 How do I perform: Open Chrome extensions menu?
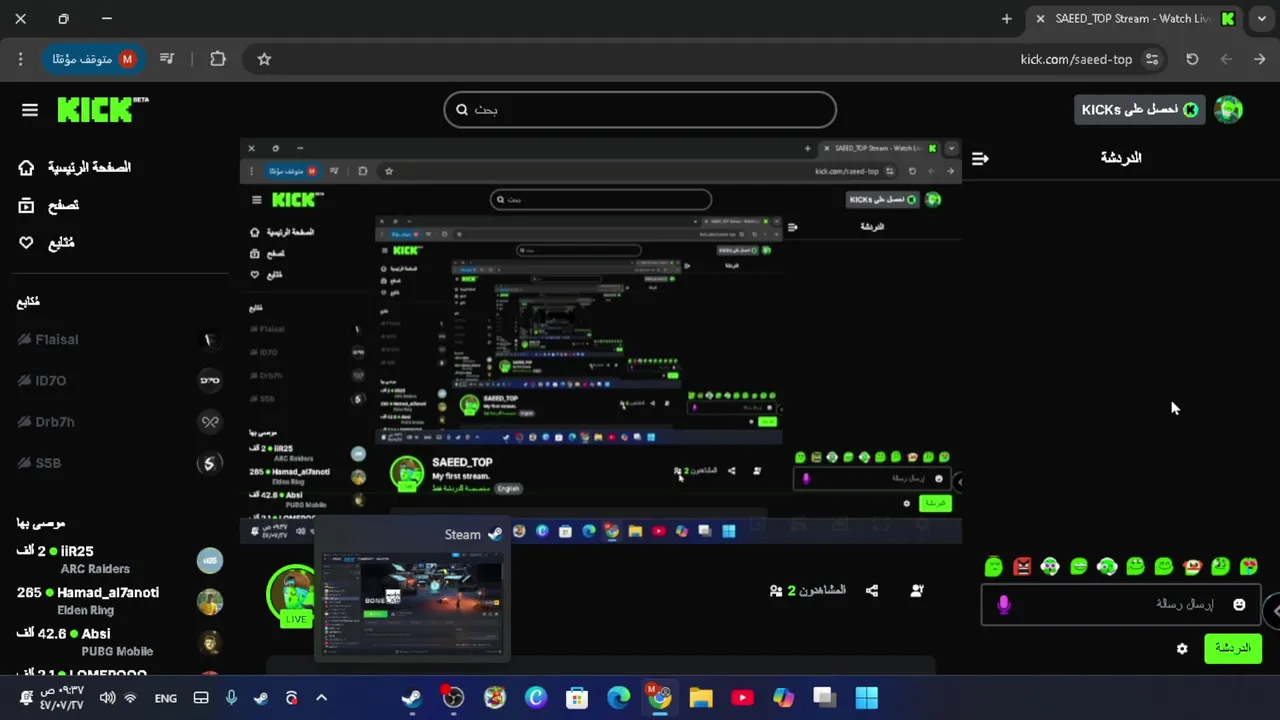(x=218, y=59)
